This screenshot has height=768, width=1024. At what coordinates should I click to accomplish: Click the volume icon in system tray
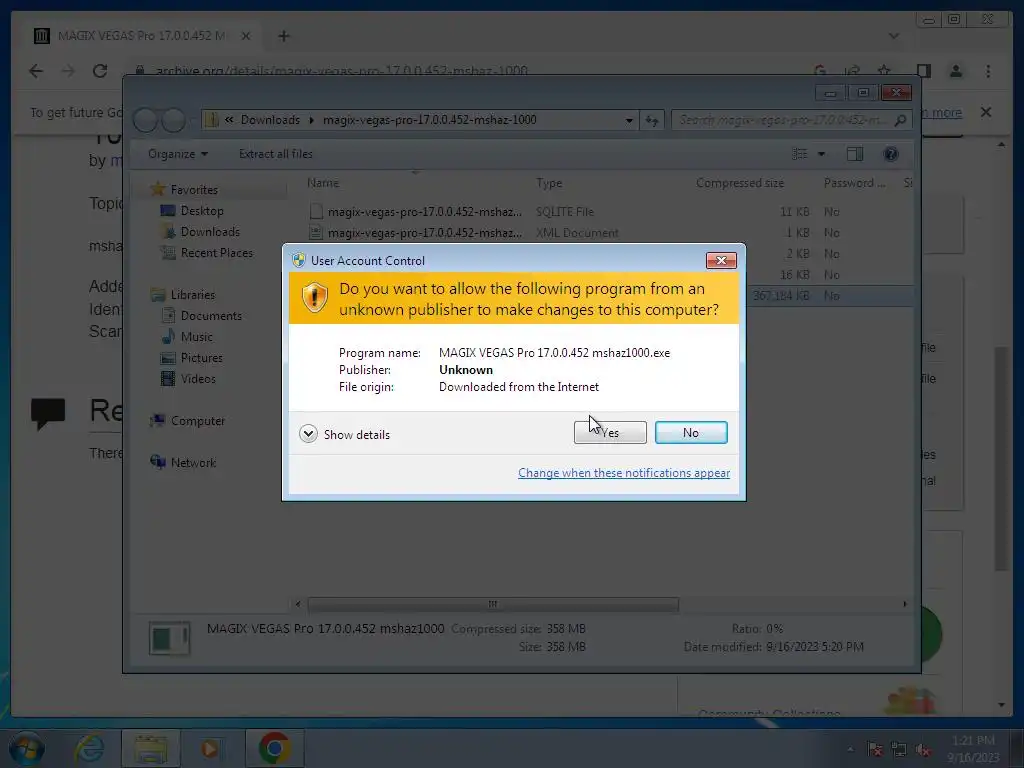923,750
